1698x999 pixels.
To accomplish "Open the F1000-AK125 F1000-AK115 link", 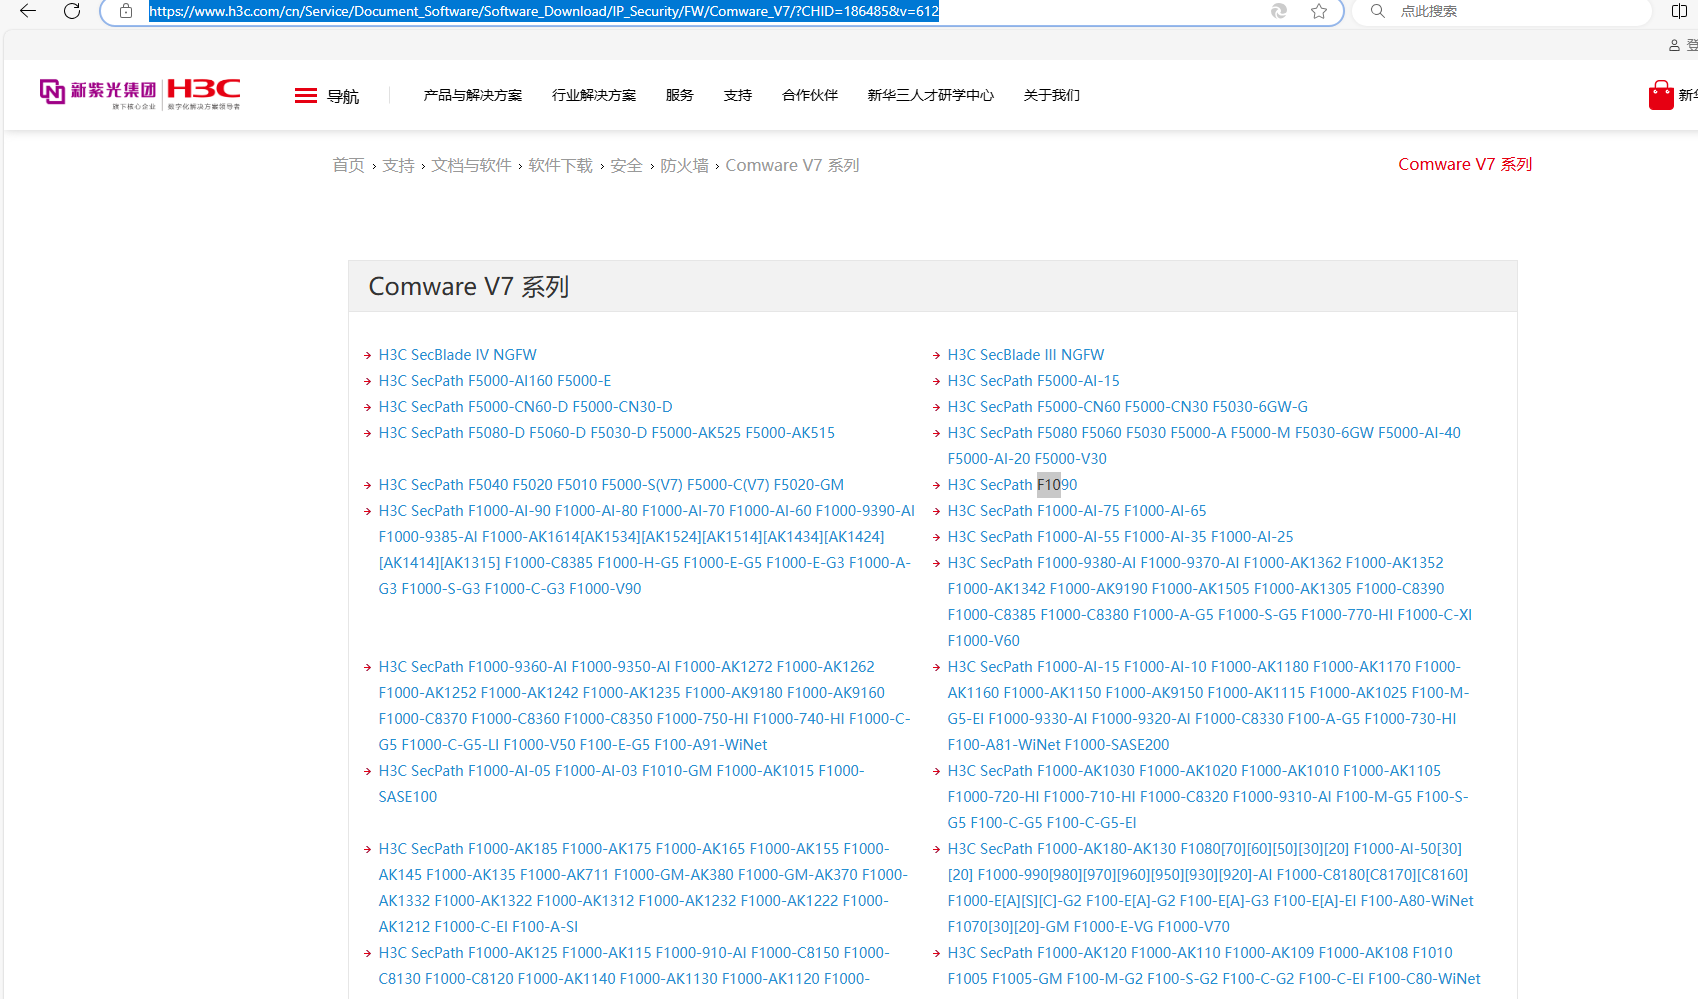I will point(634,966).
